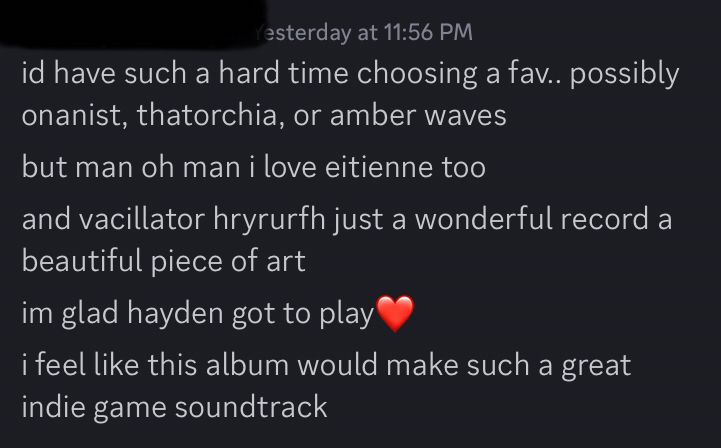721x448 pixels.
Task: Click the word "hryrurfh"
Action: (269, 220)
